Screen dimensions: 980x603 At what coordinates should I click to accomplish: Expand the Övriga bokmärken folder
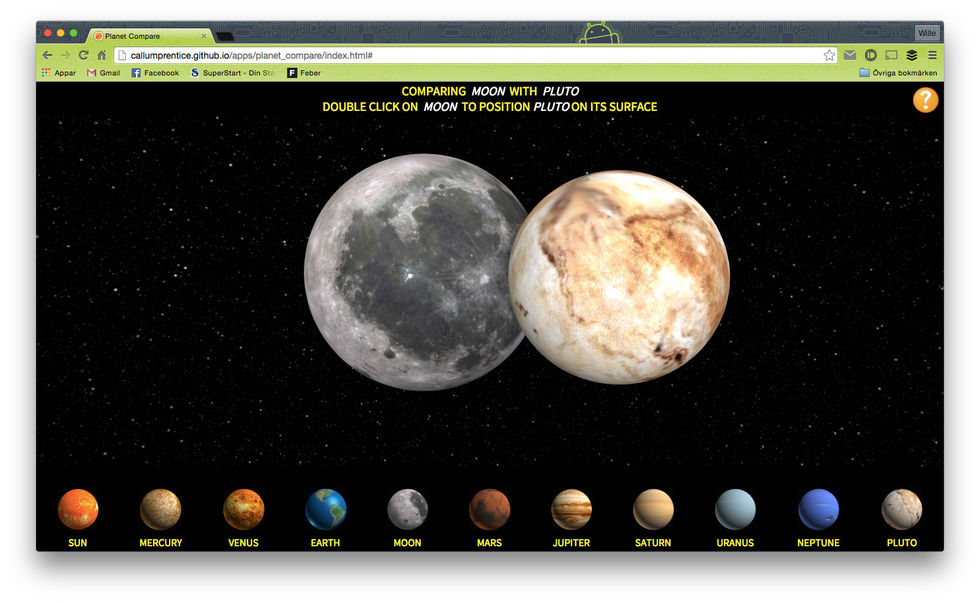[x=898, y=73]
